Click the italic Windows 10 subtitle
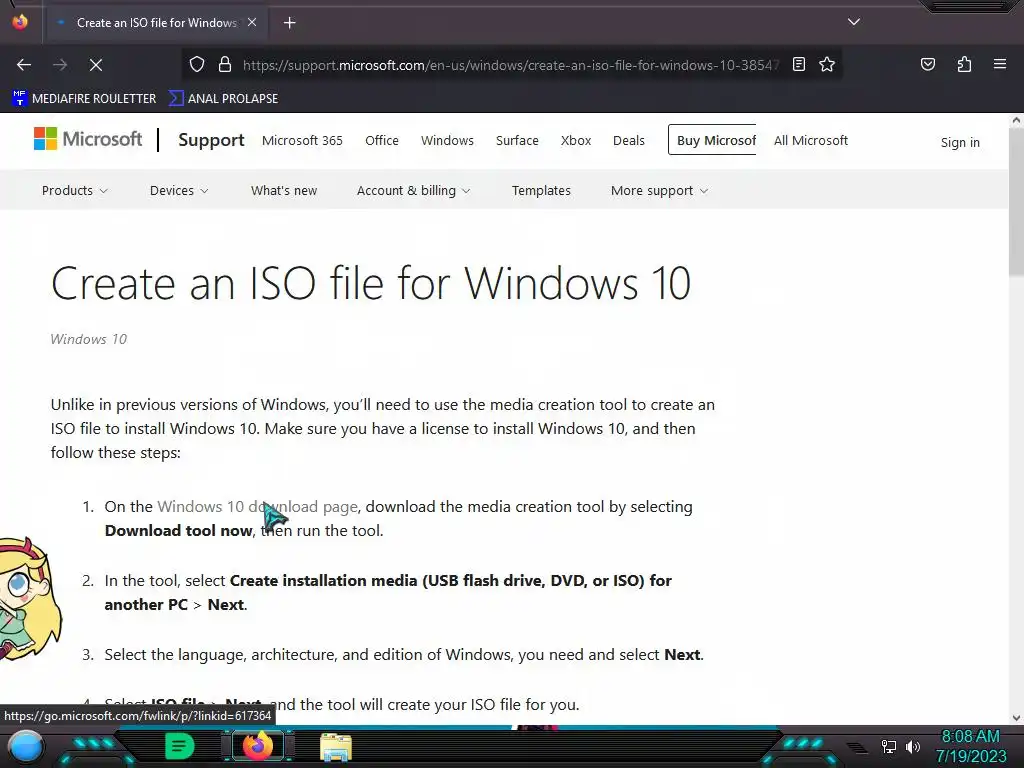1024x768 pixels. (89, 339)
